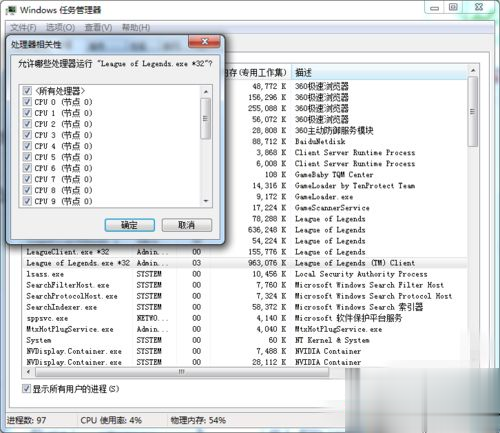Toggle the CPU 5 checkbox

tap(27, 157)
